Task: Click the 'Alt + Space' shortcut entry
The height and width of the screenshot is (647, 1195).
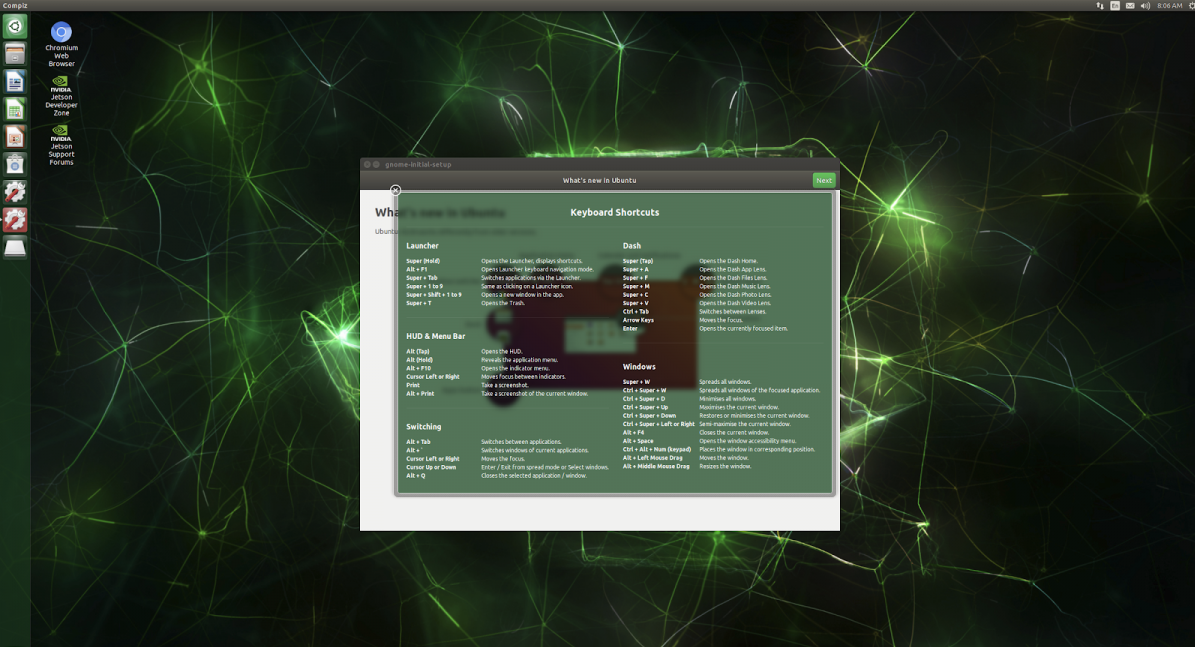Action: pos(638,440)
